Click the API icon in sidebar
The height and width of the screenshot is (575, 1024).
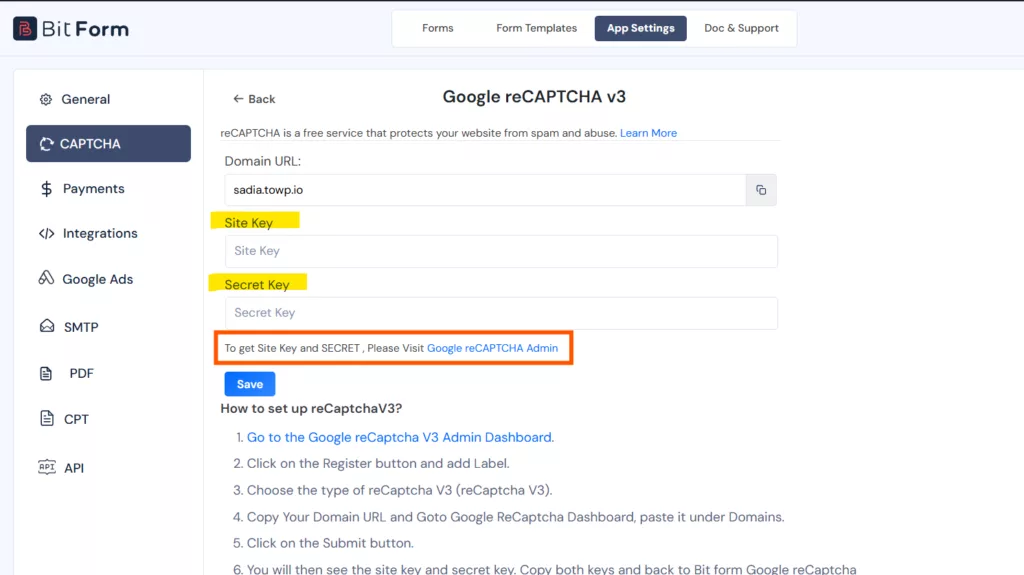(46, 467)
